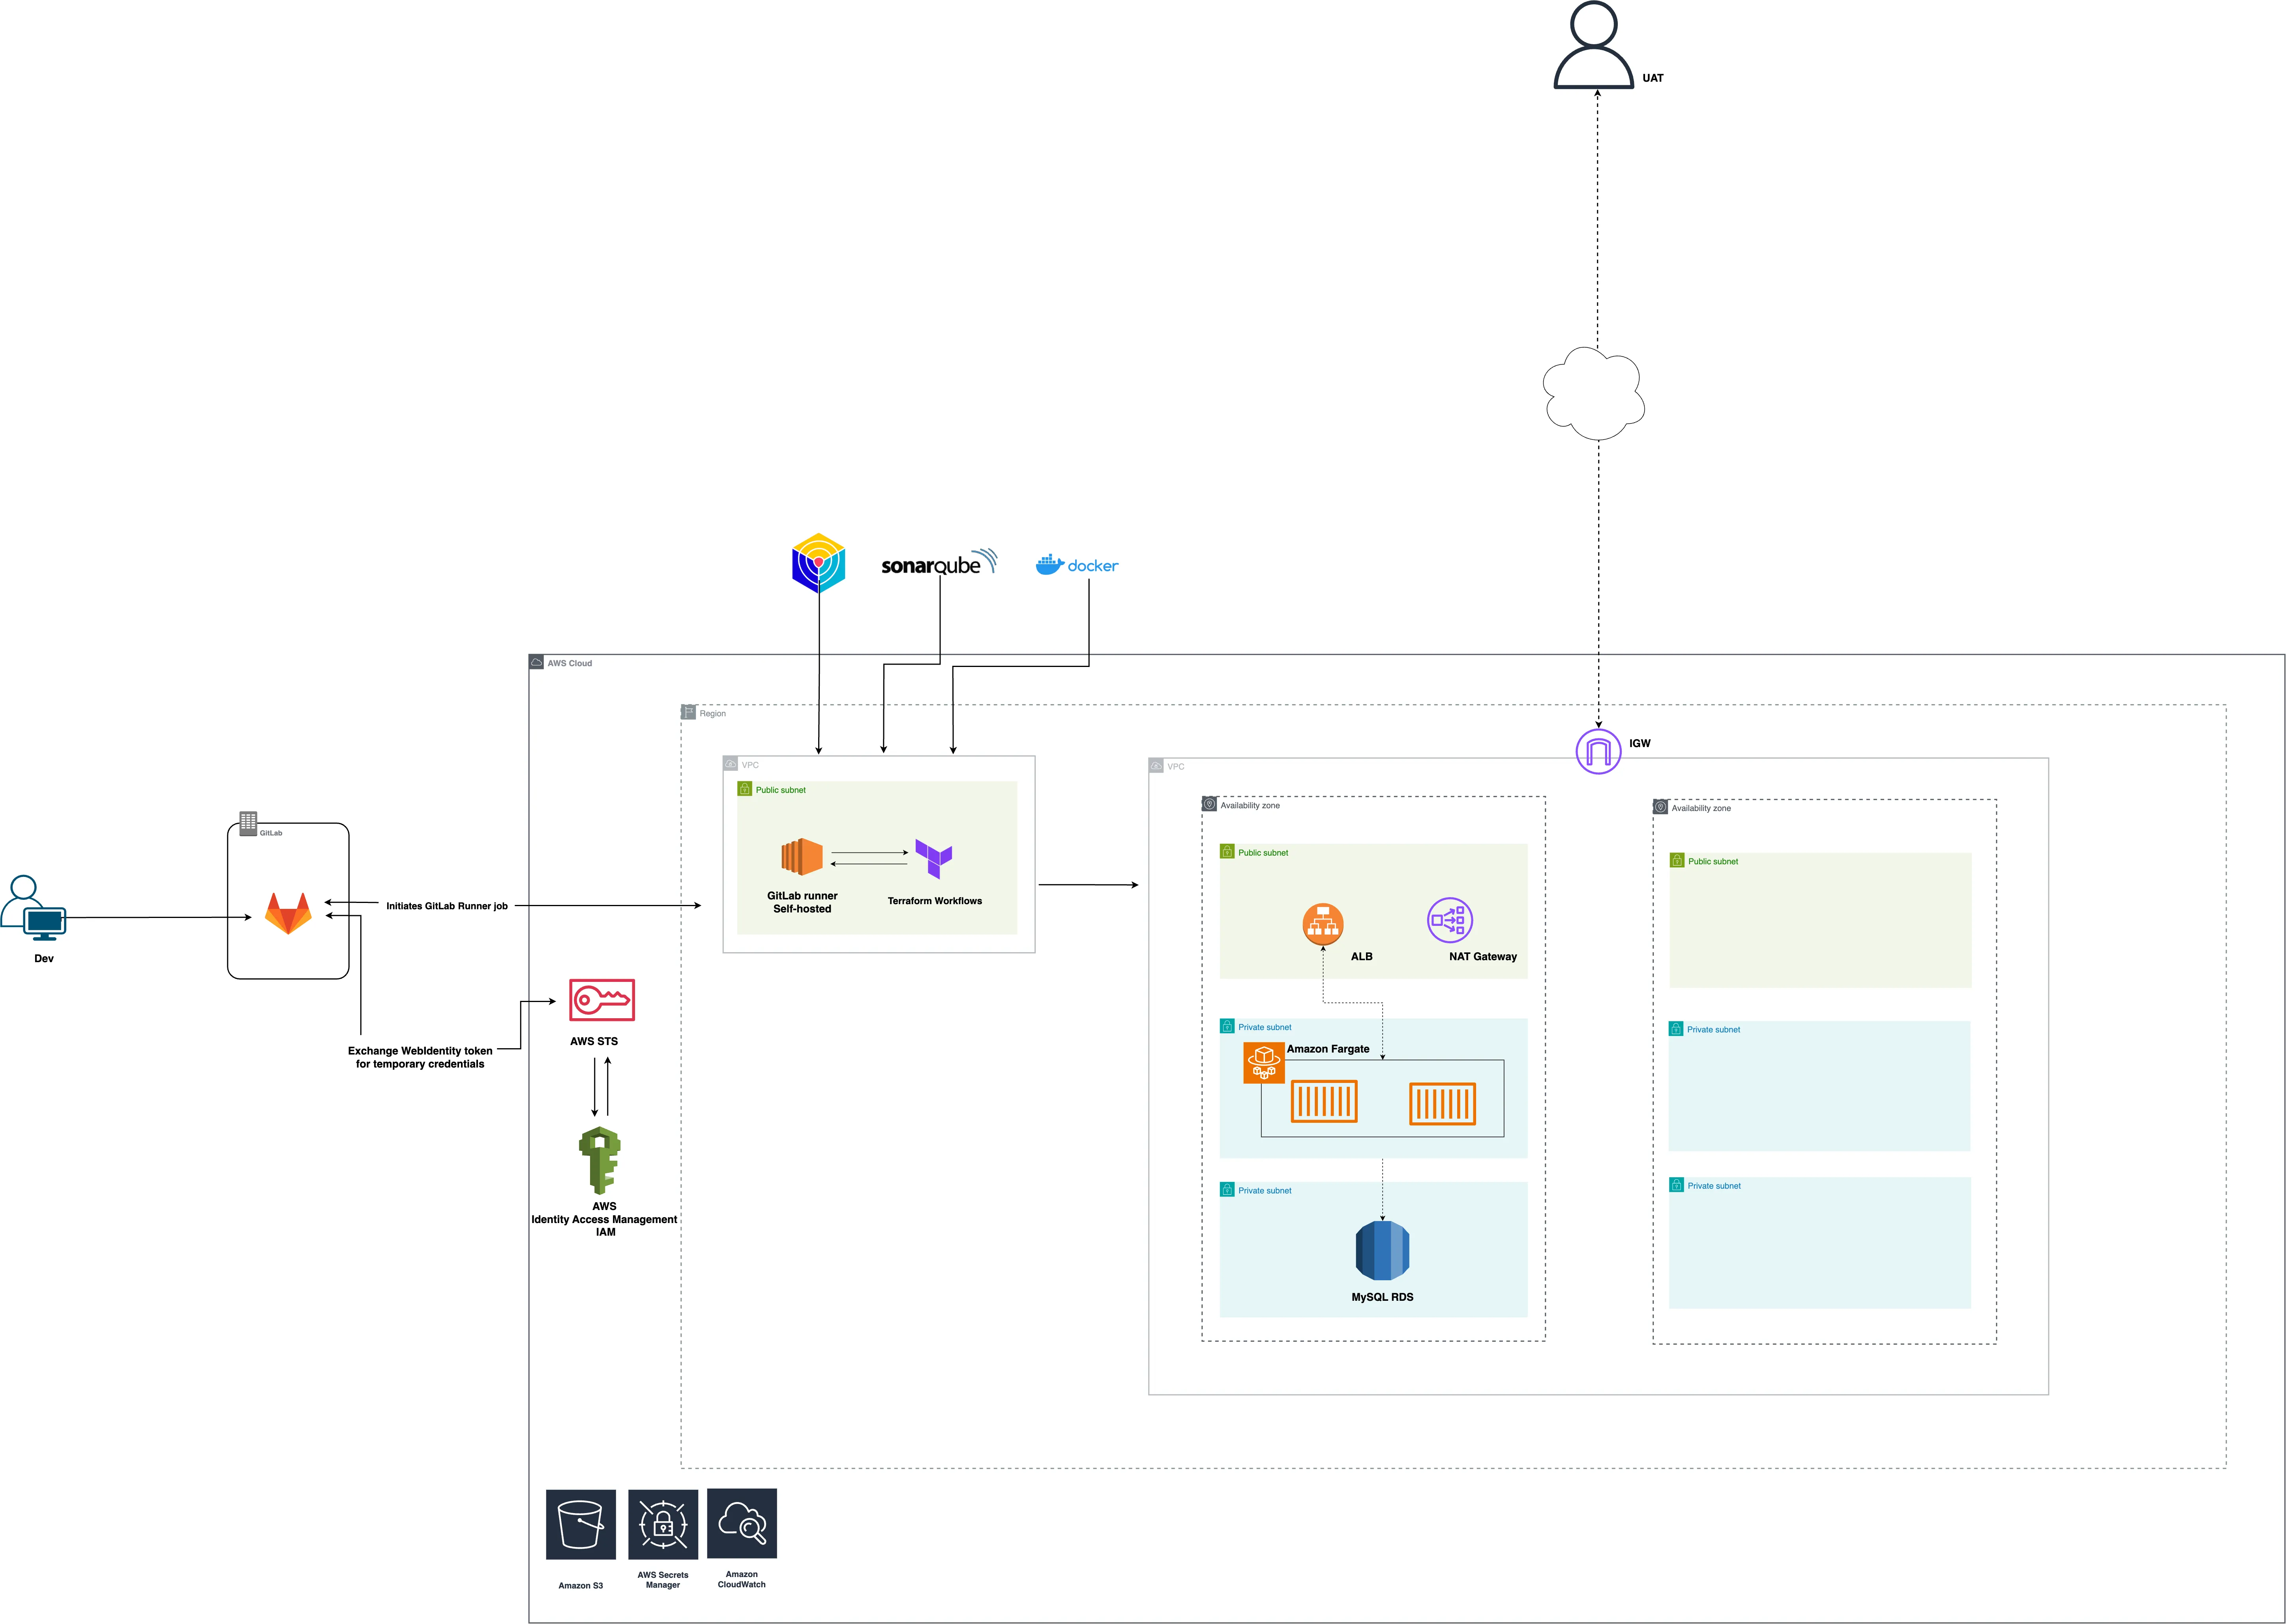Click the MySQL RDS Private subnet lock icon
Viewport: 2286px width, 1624px height.
pos(1227,1189)
